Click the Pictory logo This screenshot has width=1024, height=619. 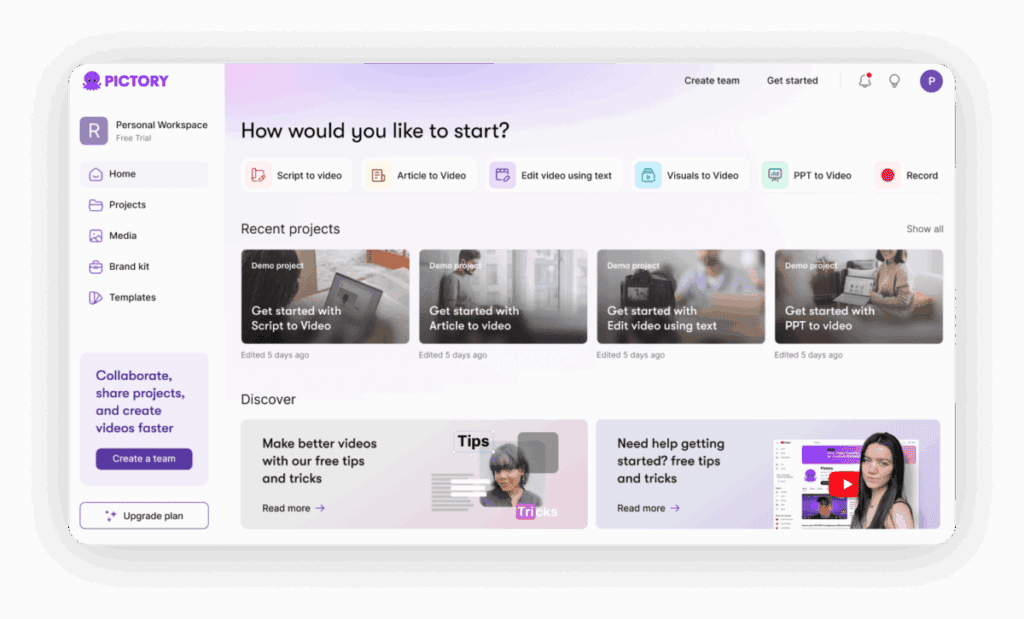(x=126, y=81)
